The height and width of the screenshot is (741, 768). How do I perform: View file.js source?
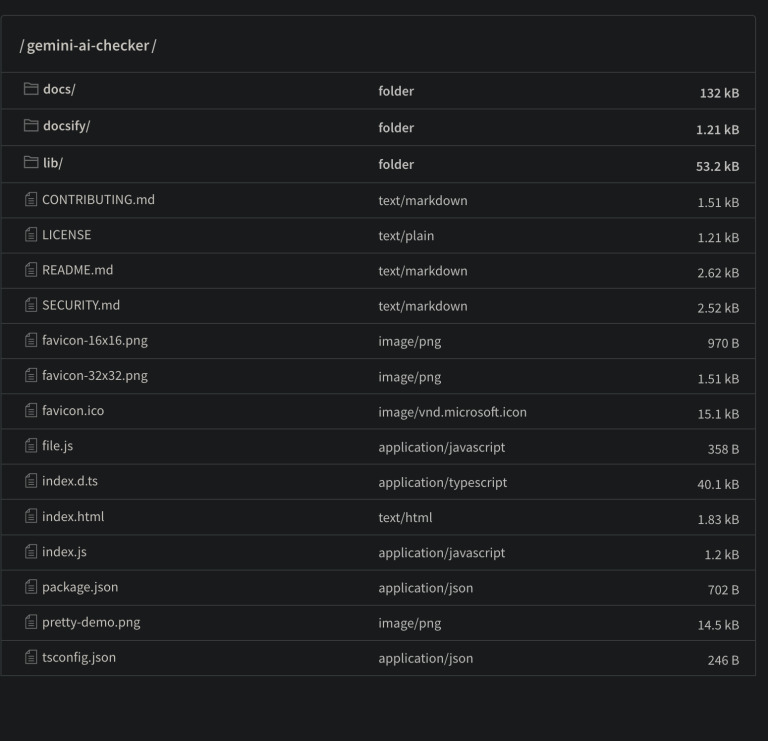point(57,446)
